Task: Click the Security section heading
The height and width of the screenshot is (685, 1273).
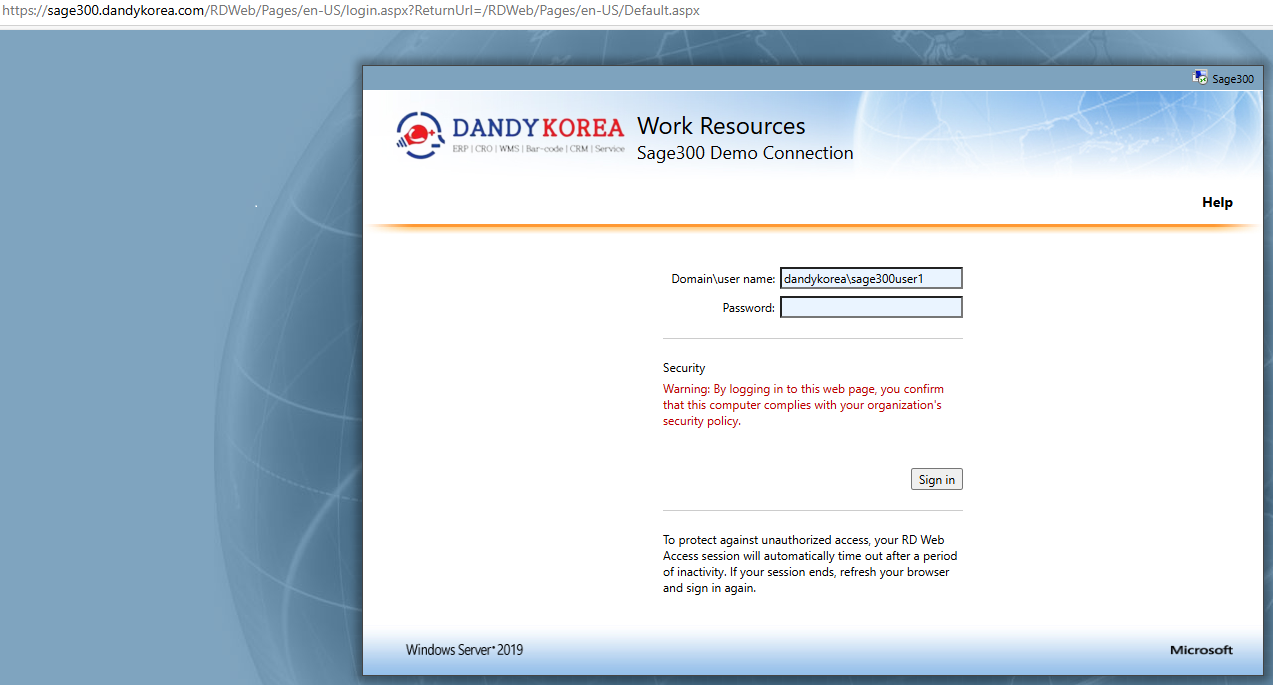Action: pos(684,368)
